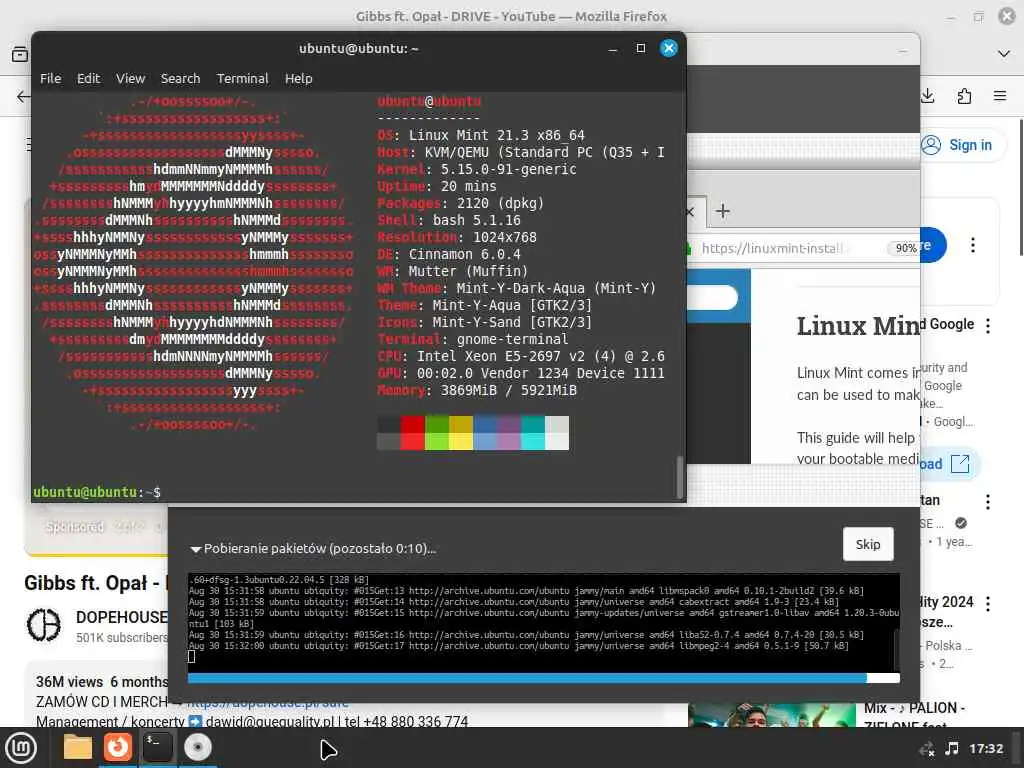Click the Linux Mint heading in slideshow
The height and width of the screenshot is (768, 1024).
tap(858, 326)
